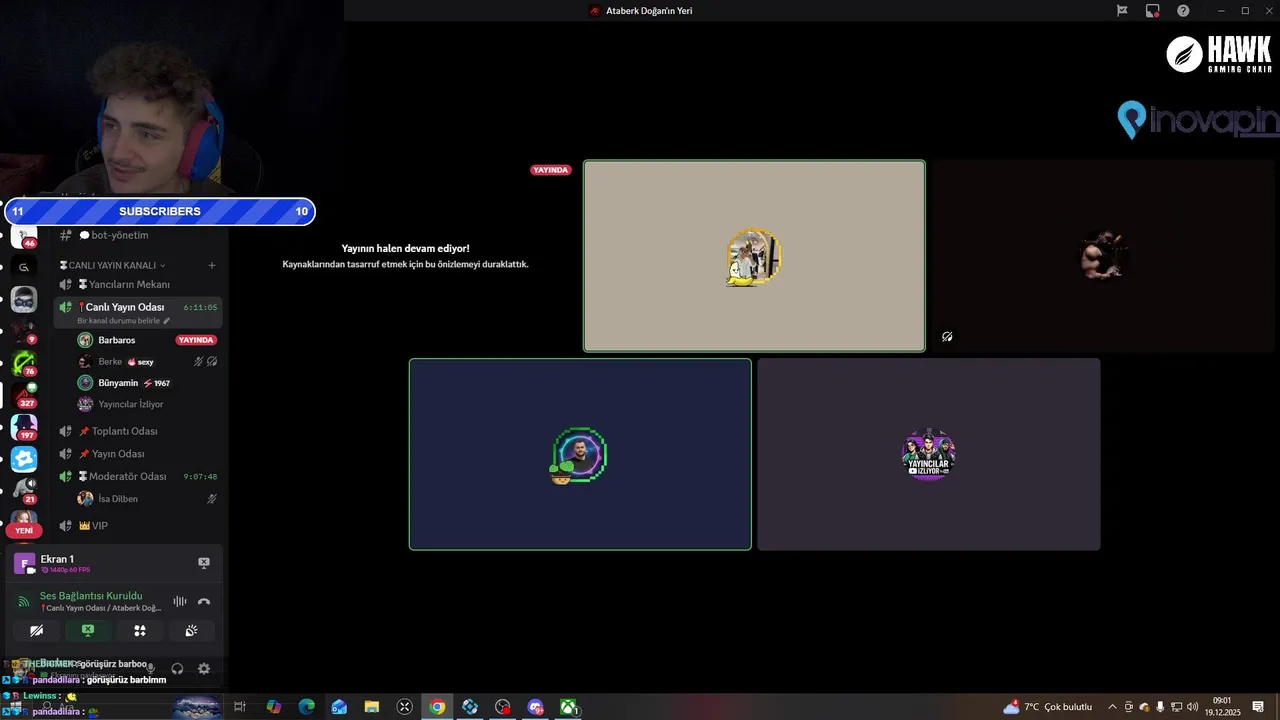Open Xbox app in the taskbar
The image size is (1280, 720).
568,707
